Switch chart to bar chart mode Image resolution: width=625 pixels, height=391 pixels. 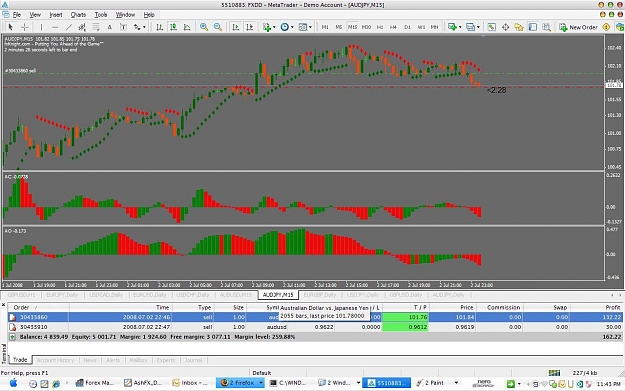(159, 27)
